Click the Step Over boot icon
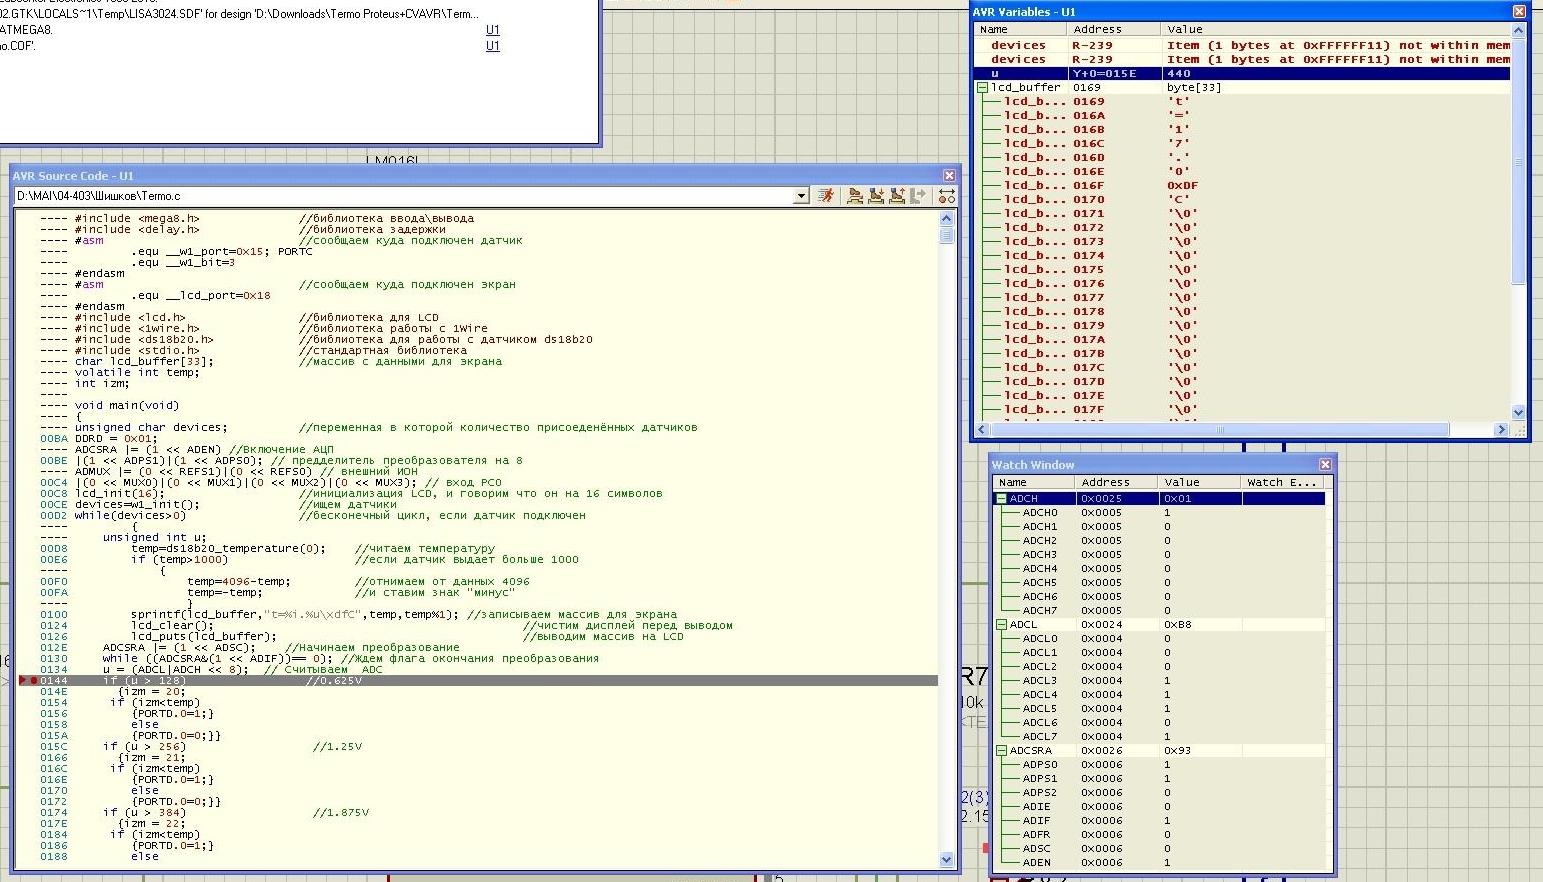1543x882 pixels. point(855,196)
